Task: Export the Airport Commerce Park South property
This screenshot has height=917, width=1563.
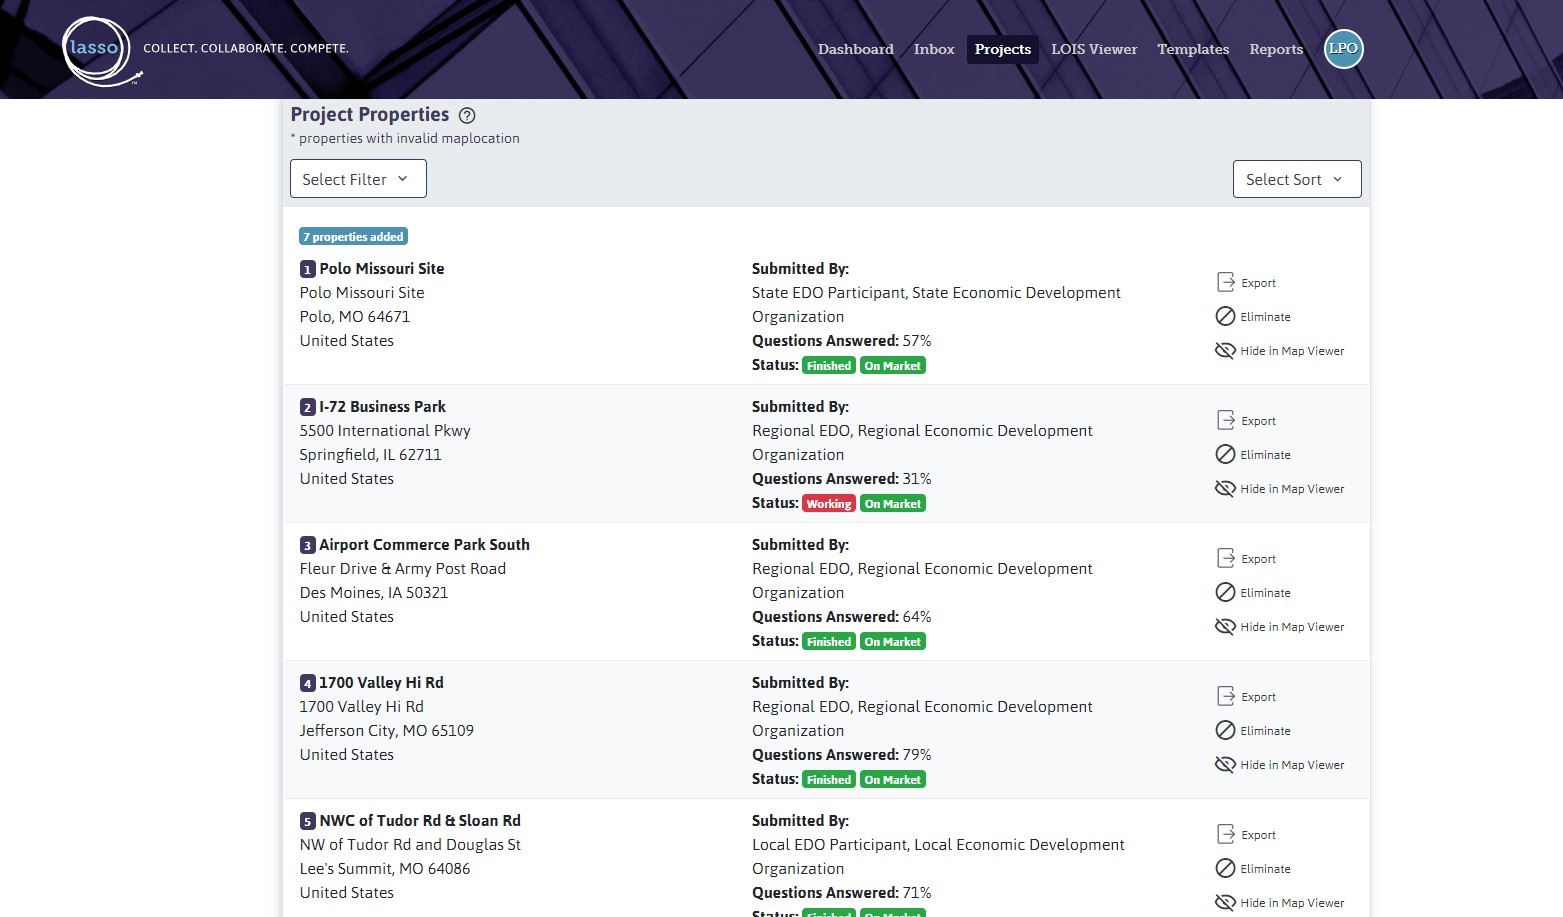Action: click(1246, 558)
